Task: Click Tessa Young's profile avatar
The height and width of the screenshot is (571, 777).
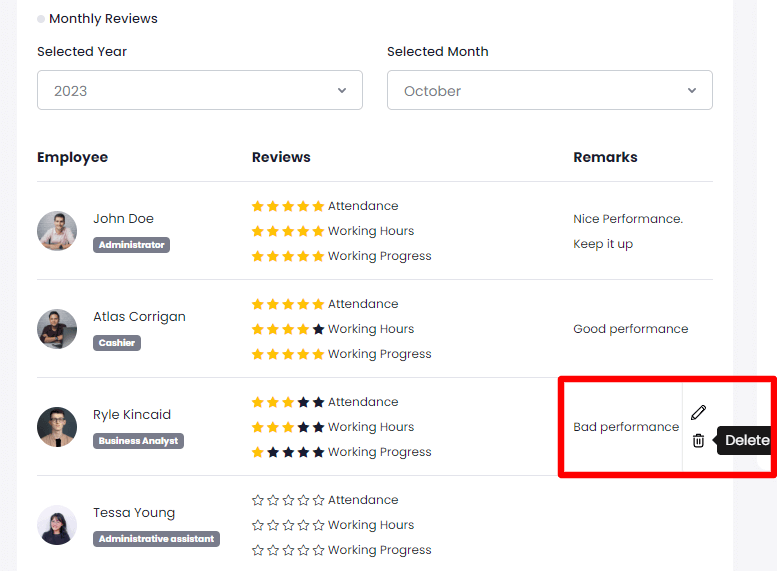Action: (57, 525)
